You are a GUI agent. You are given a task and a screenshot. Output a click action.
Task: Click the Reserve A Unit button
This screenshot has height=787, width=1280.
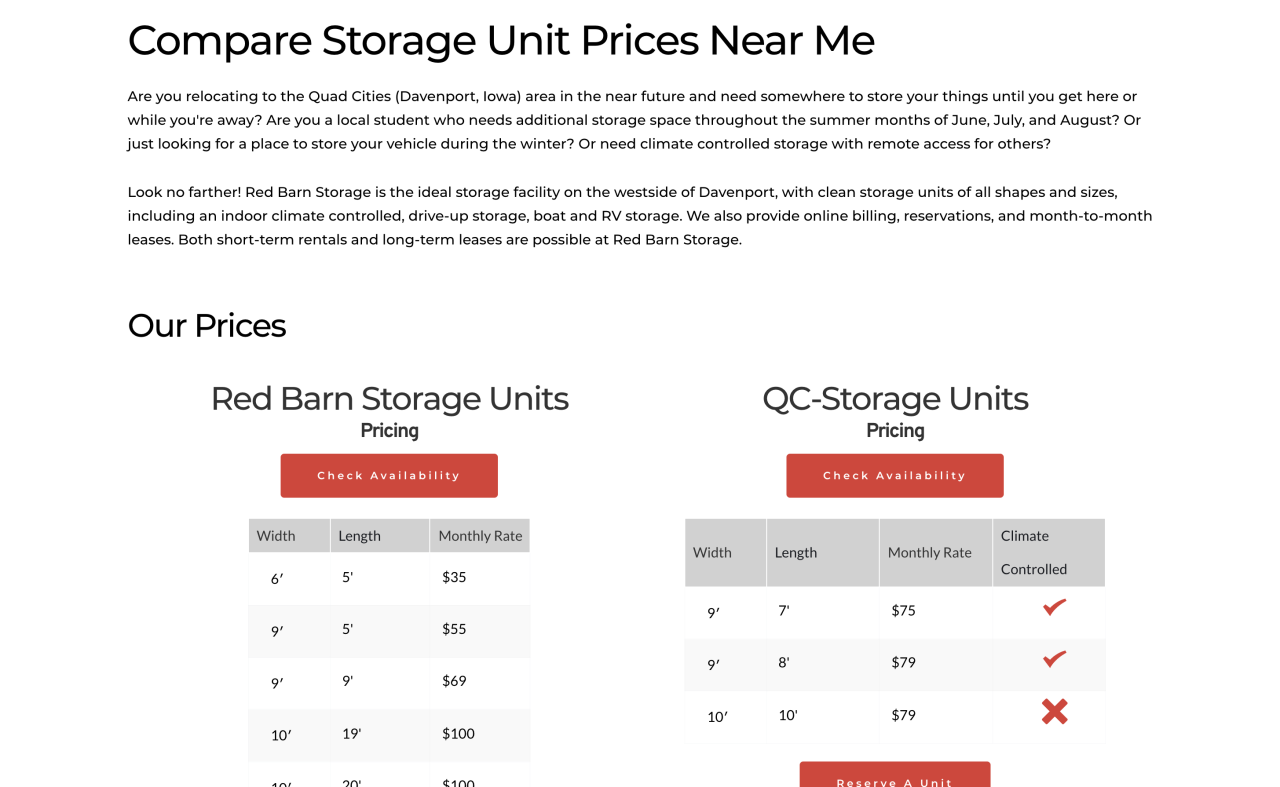click(x=895, y=780)
